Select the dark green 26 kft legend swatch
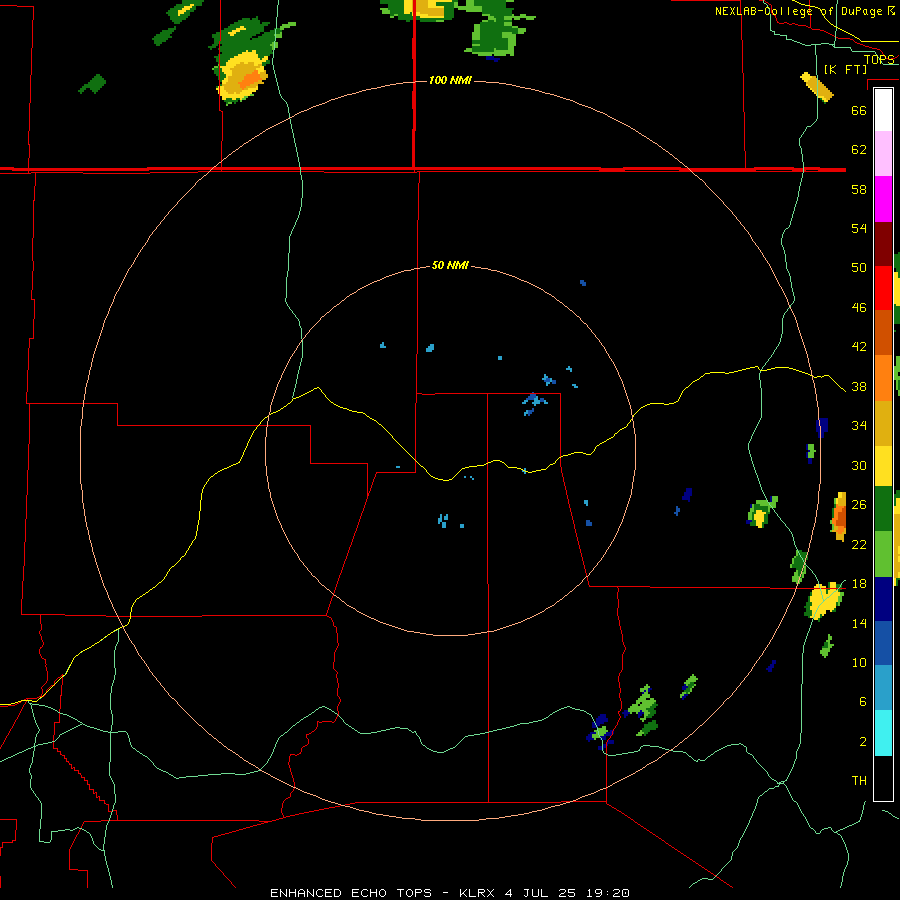Viewport: 900px width, 900px height. 883,509
